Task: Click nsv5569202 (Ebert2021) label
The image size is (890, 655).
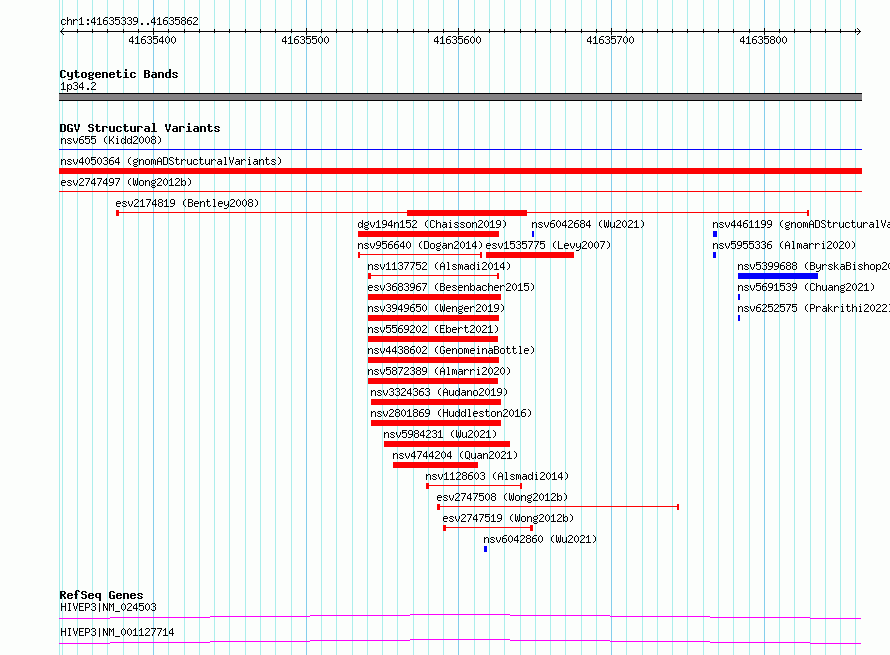Action: (x=433, y=329)
